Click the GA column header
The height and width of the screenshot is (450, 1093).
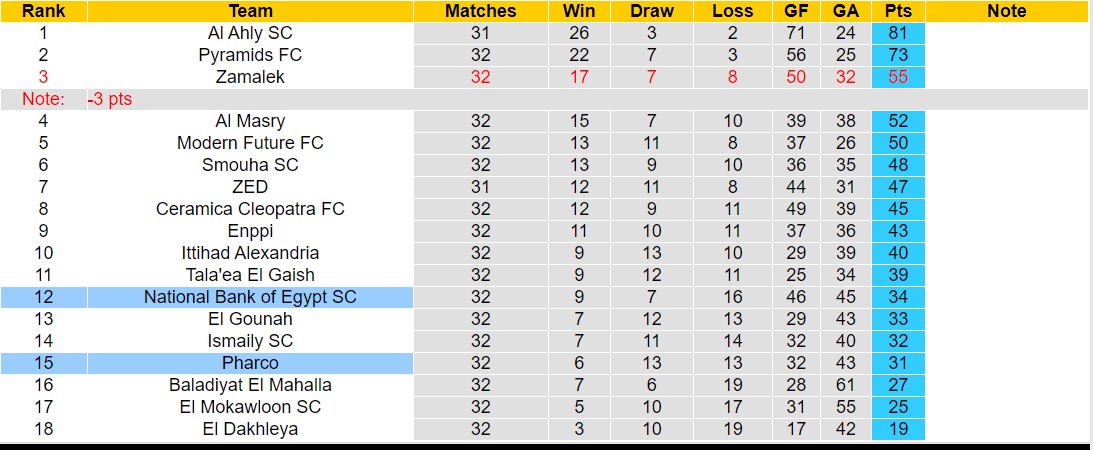[x=845, y=11]
